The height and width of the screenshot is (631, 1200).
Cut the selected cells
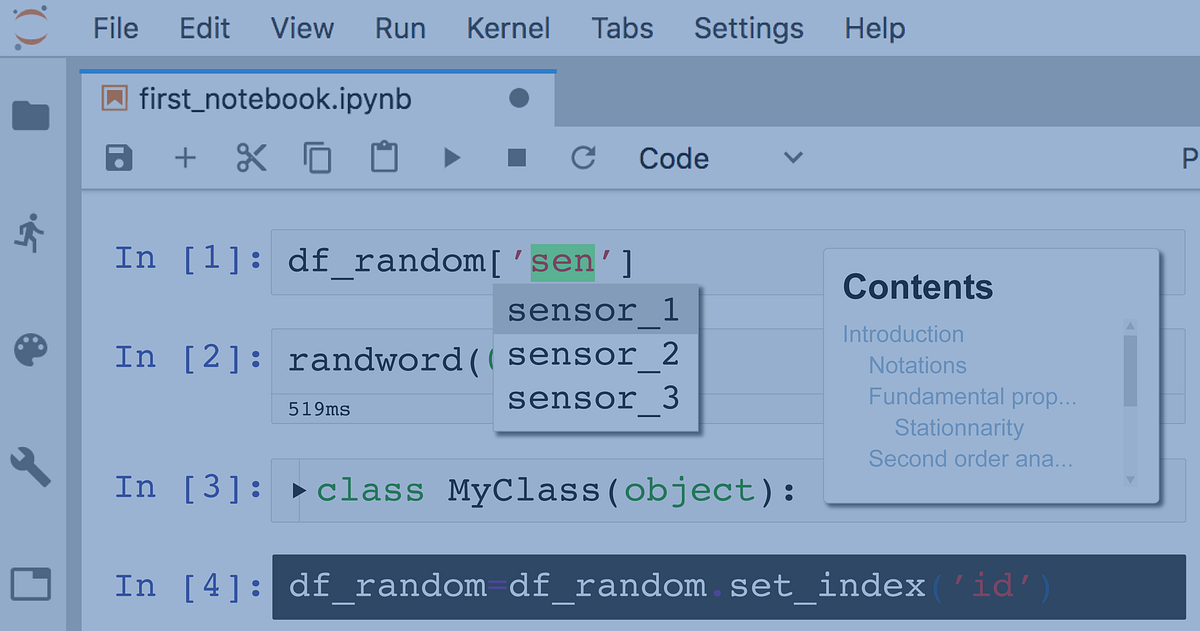[251, 158]
